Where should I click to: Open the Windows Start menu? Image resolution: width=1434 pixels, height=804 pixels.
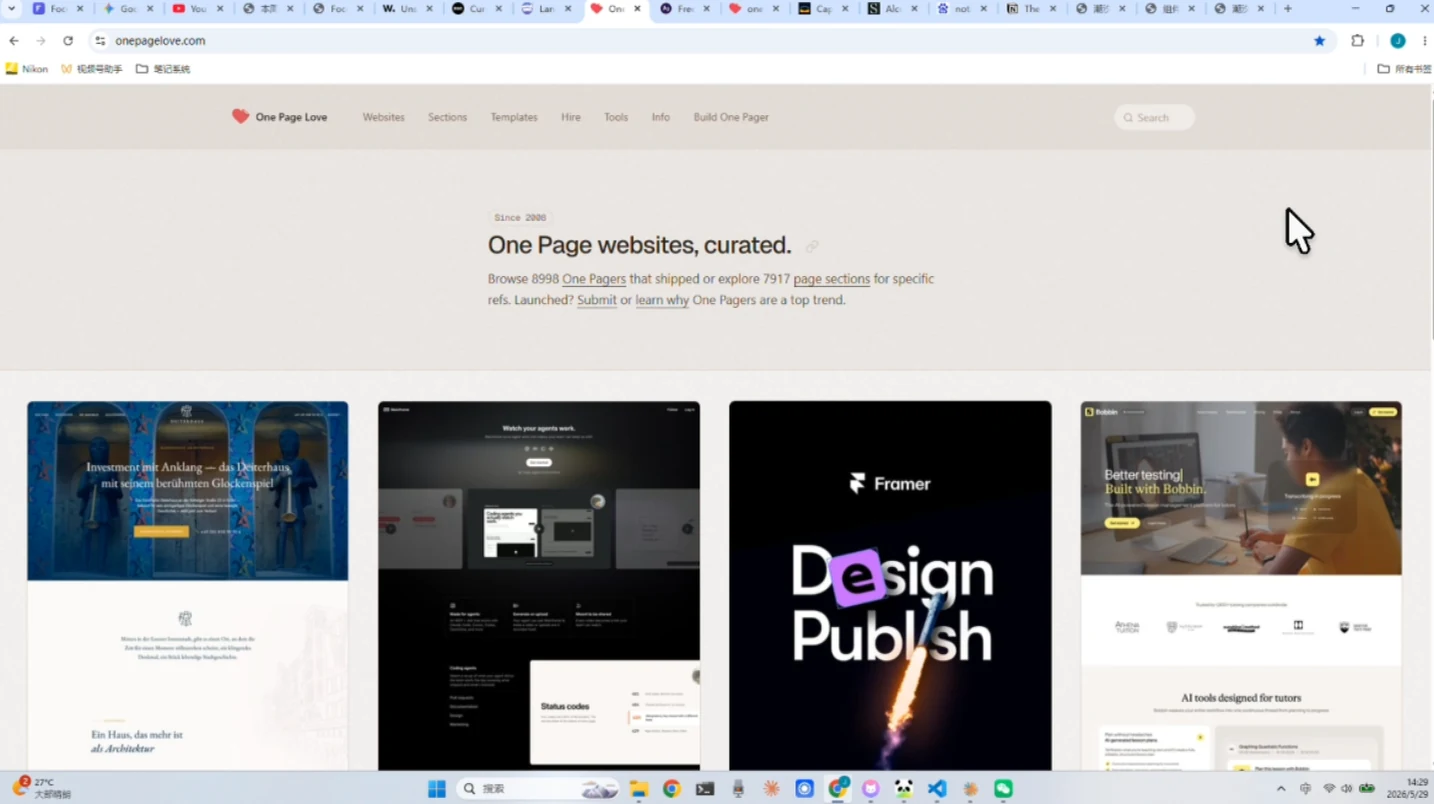pyautogui.click(x=437, y=789)
